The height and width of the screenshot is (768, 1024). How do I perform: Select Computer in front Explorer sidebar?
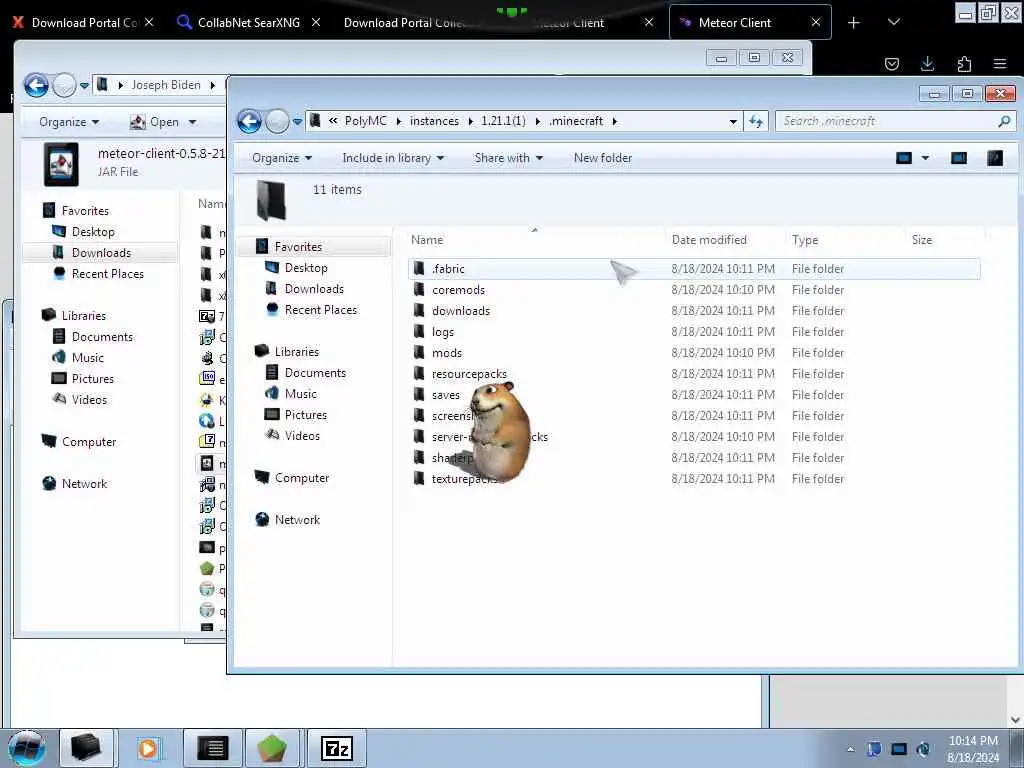[302, 477]
